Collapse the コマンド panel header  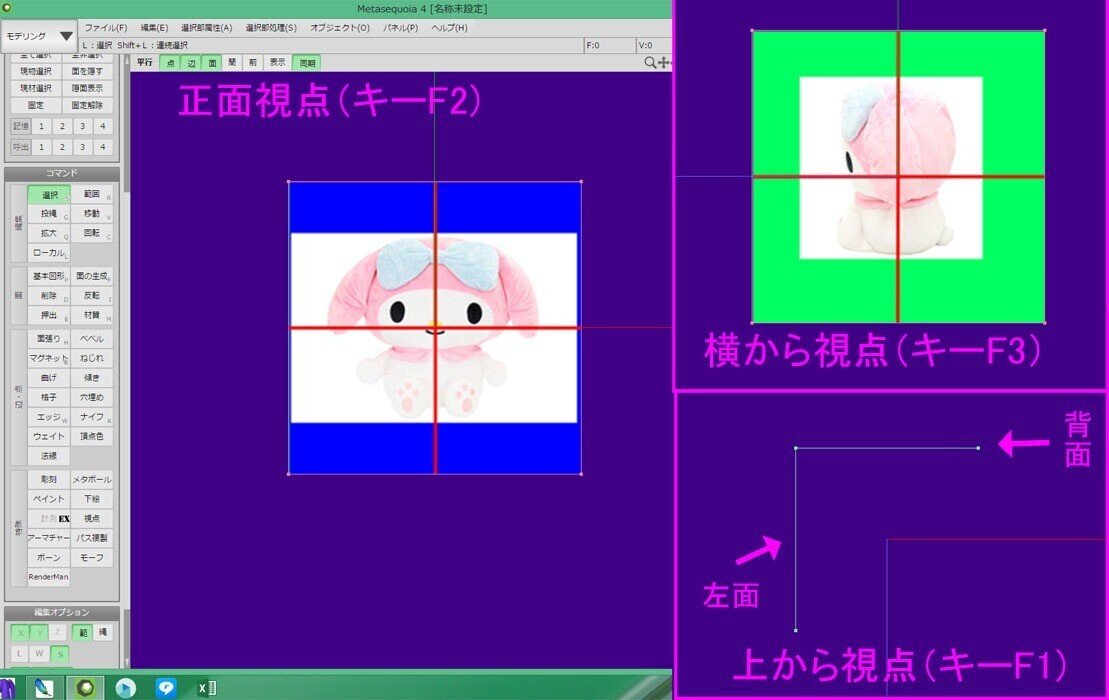[x=62, y=172]
